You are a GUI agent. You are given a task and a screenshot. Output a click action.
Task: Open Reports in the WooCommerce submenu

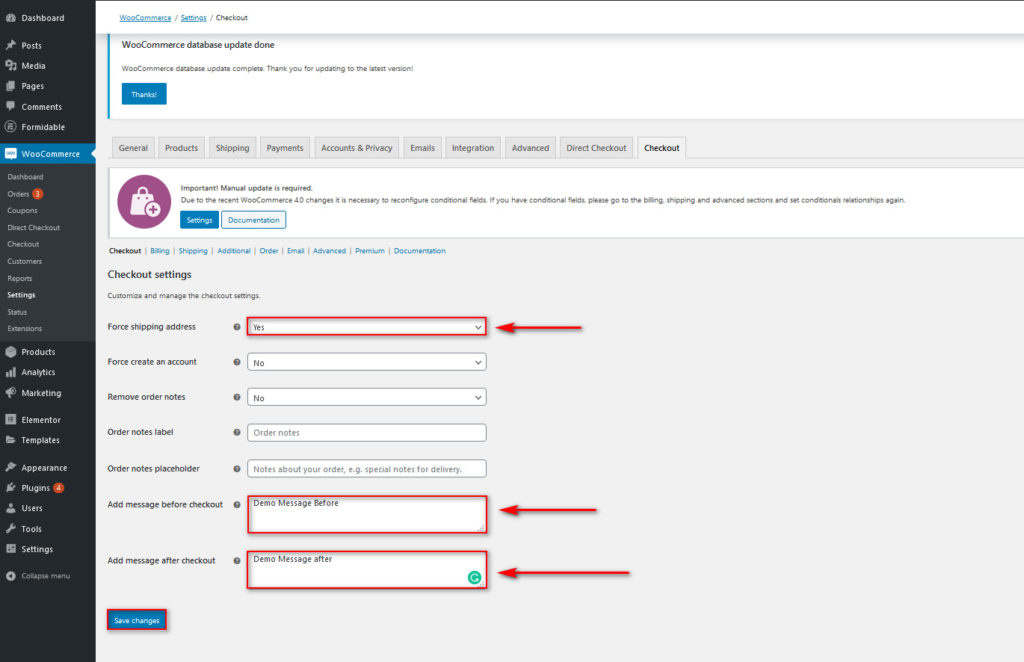tap(20, 278)
